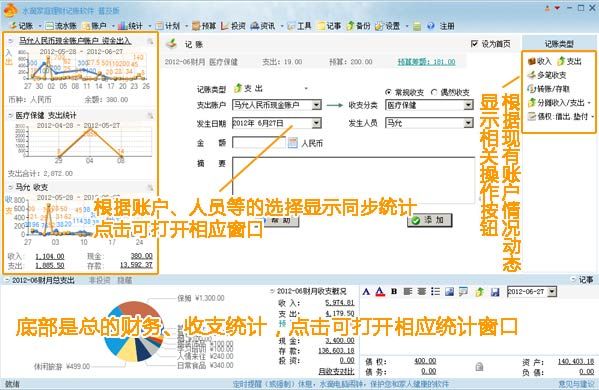Viewport: 599px width, 390px height.
Task: Choose 多笔收支 entry type
Action: coord(547,75)
